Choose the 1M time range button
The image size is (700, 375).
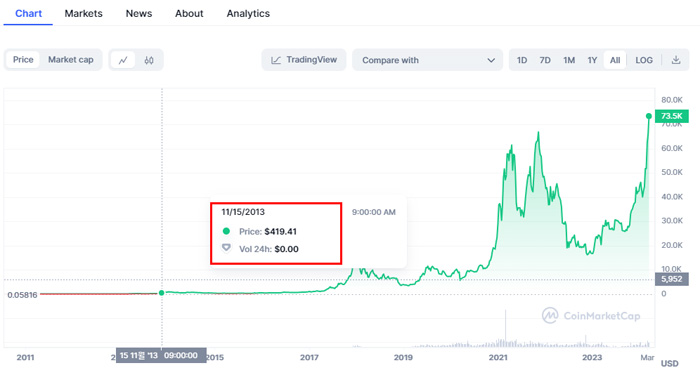click(x=569, y=60)
